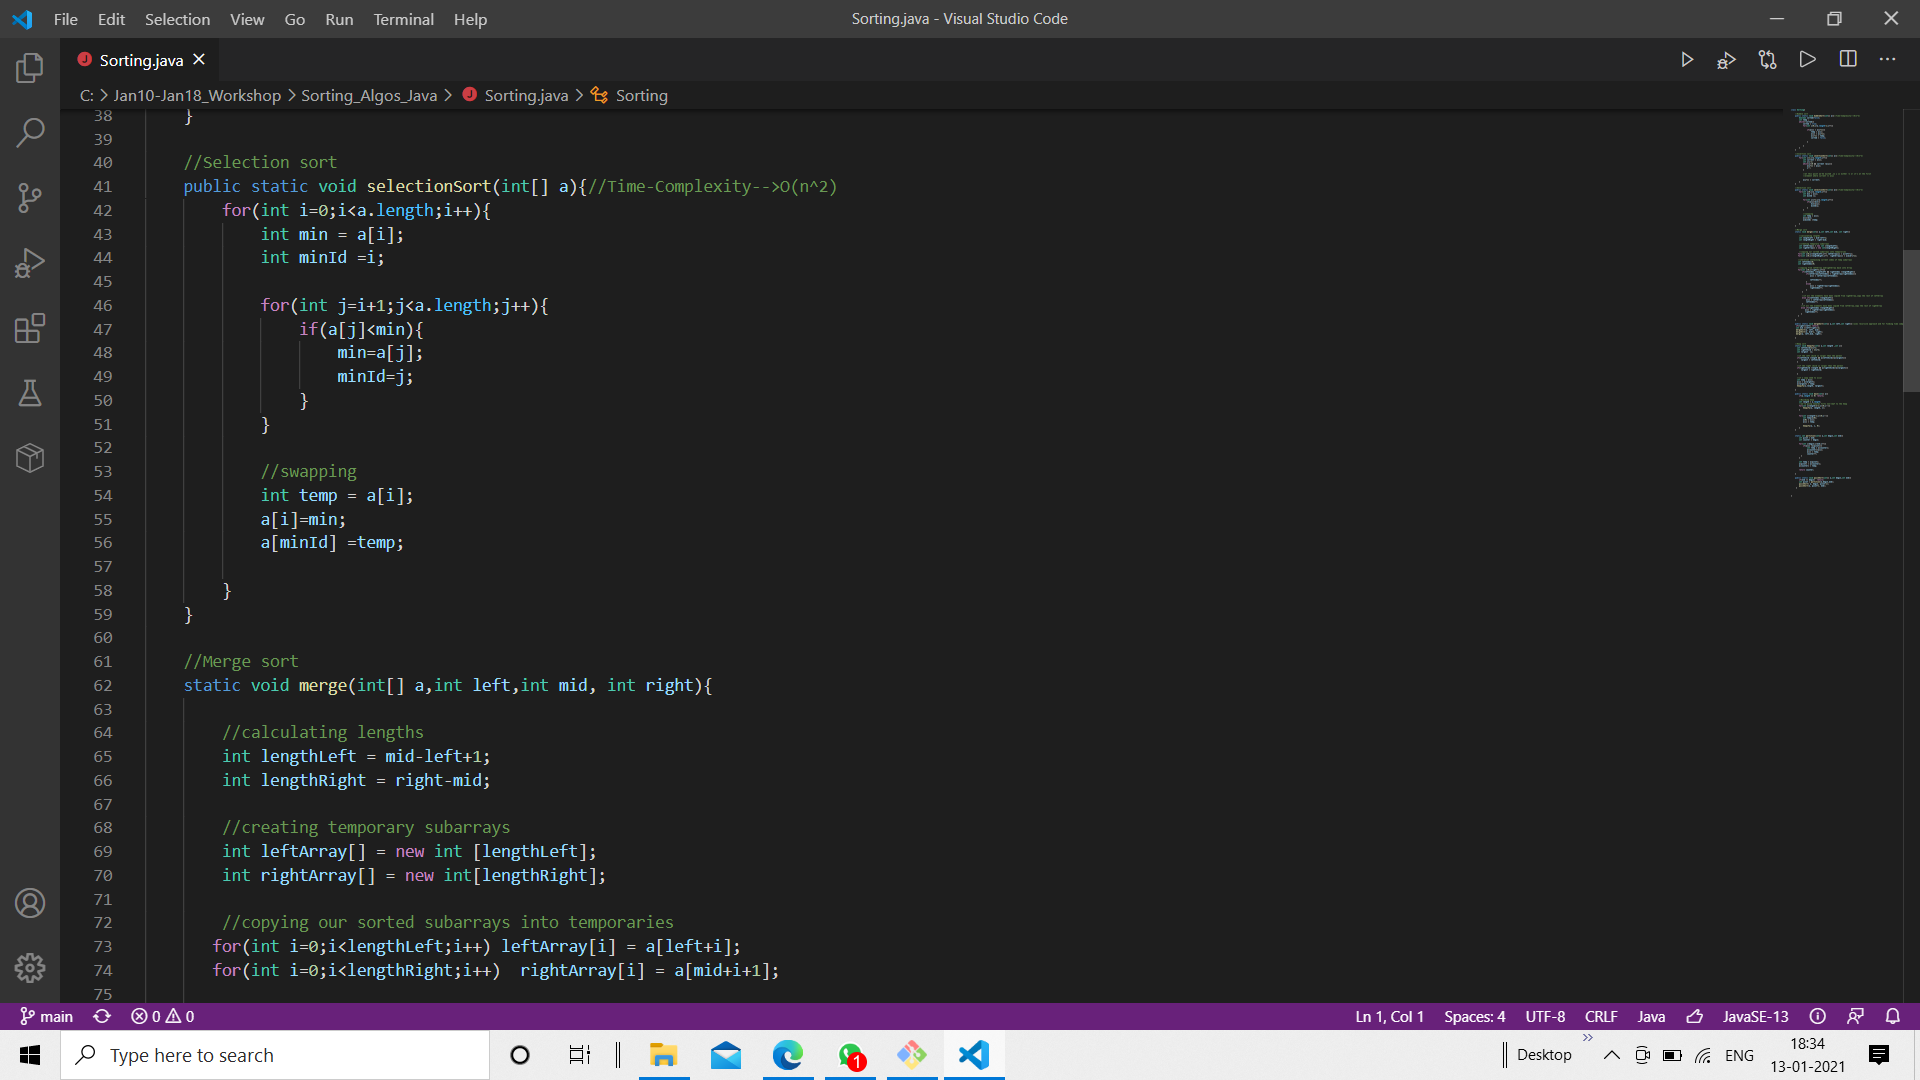The height and width of the screenshot is (1080, 1920).
Task: Click the Split Editor Right icon
Action: pyautogui.click(x=1848, y=60)
